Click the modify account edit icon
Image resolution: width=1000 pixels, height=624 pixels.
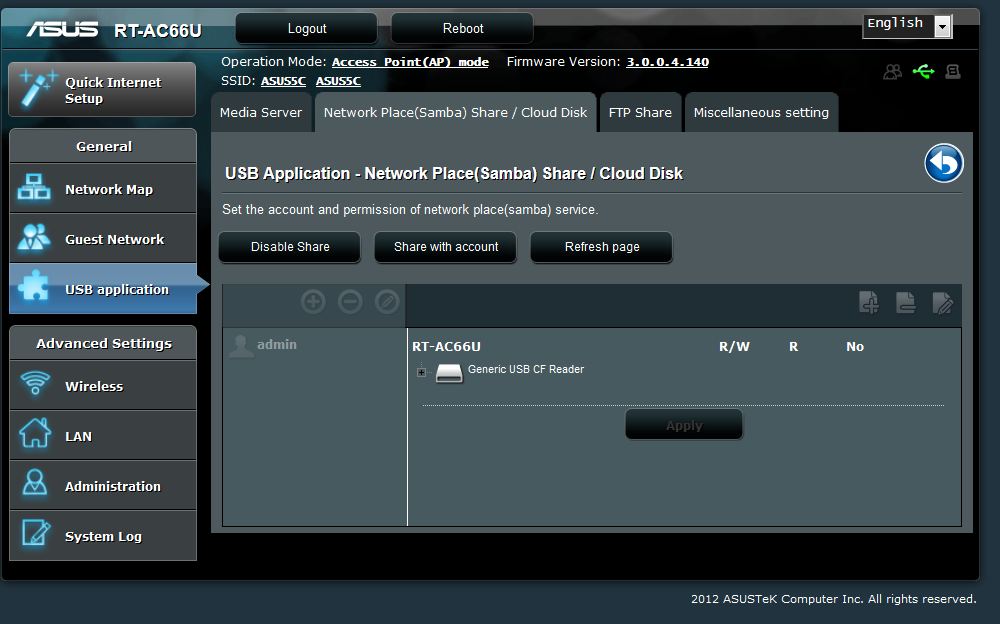point(386,301)
